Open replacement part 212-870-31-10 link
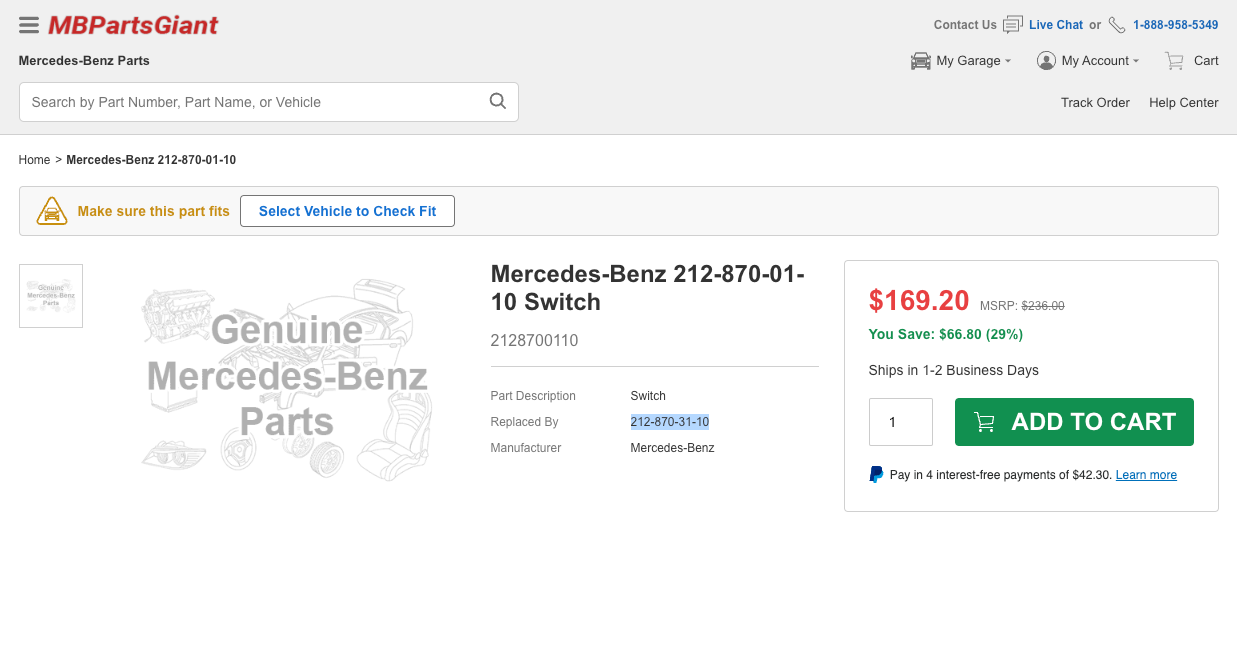The width and height of the screenshot is (1237, 648). (670, 422)
